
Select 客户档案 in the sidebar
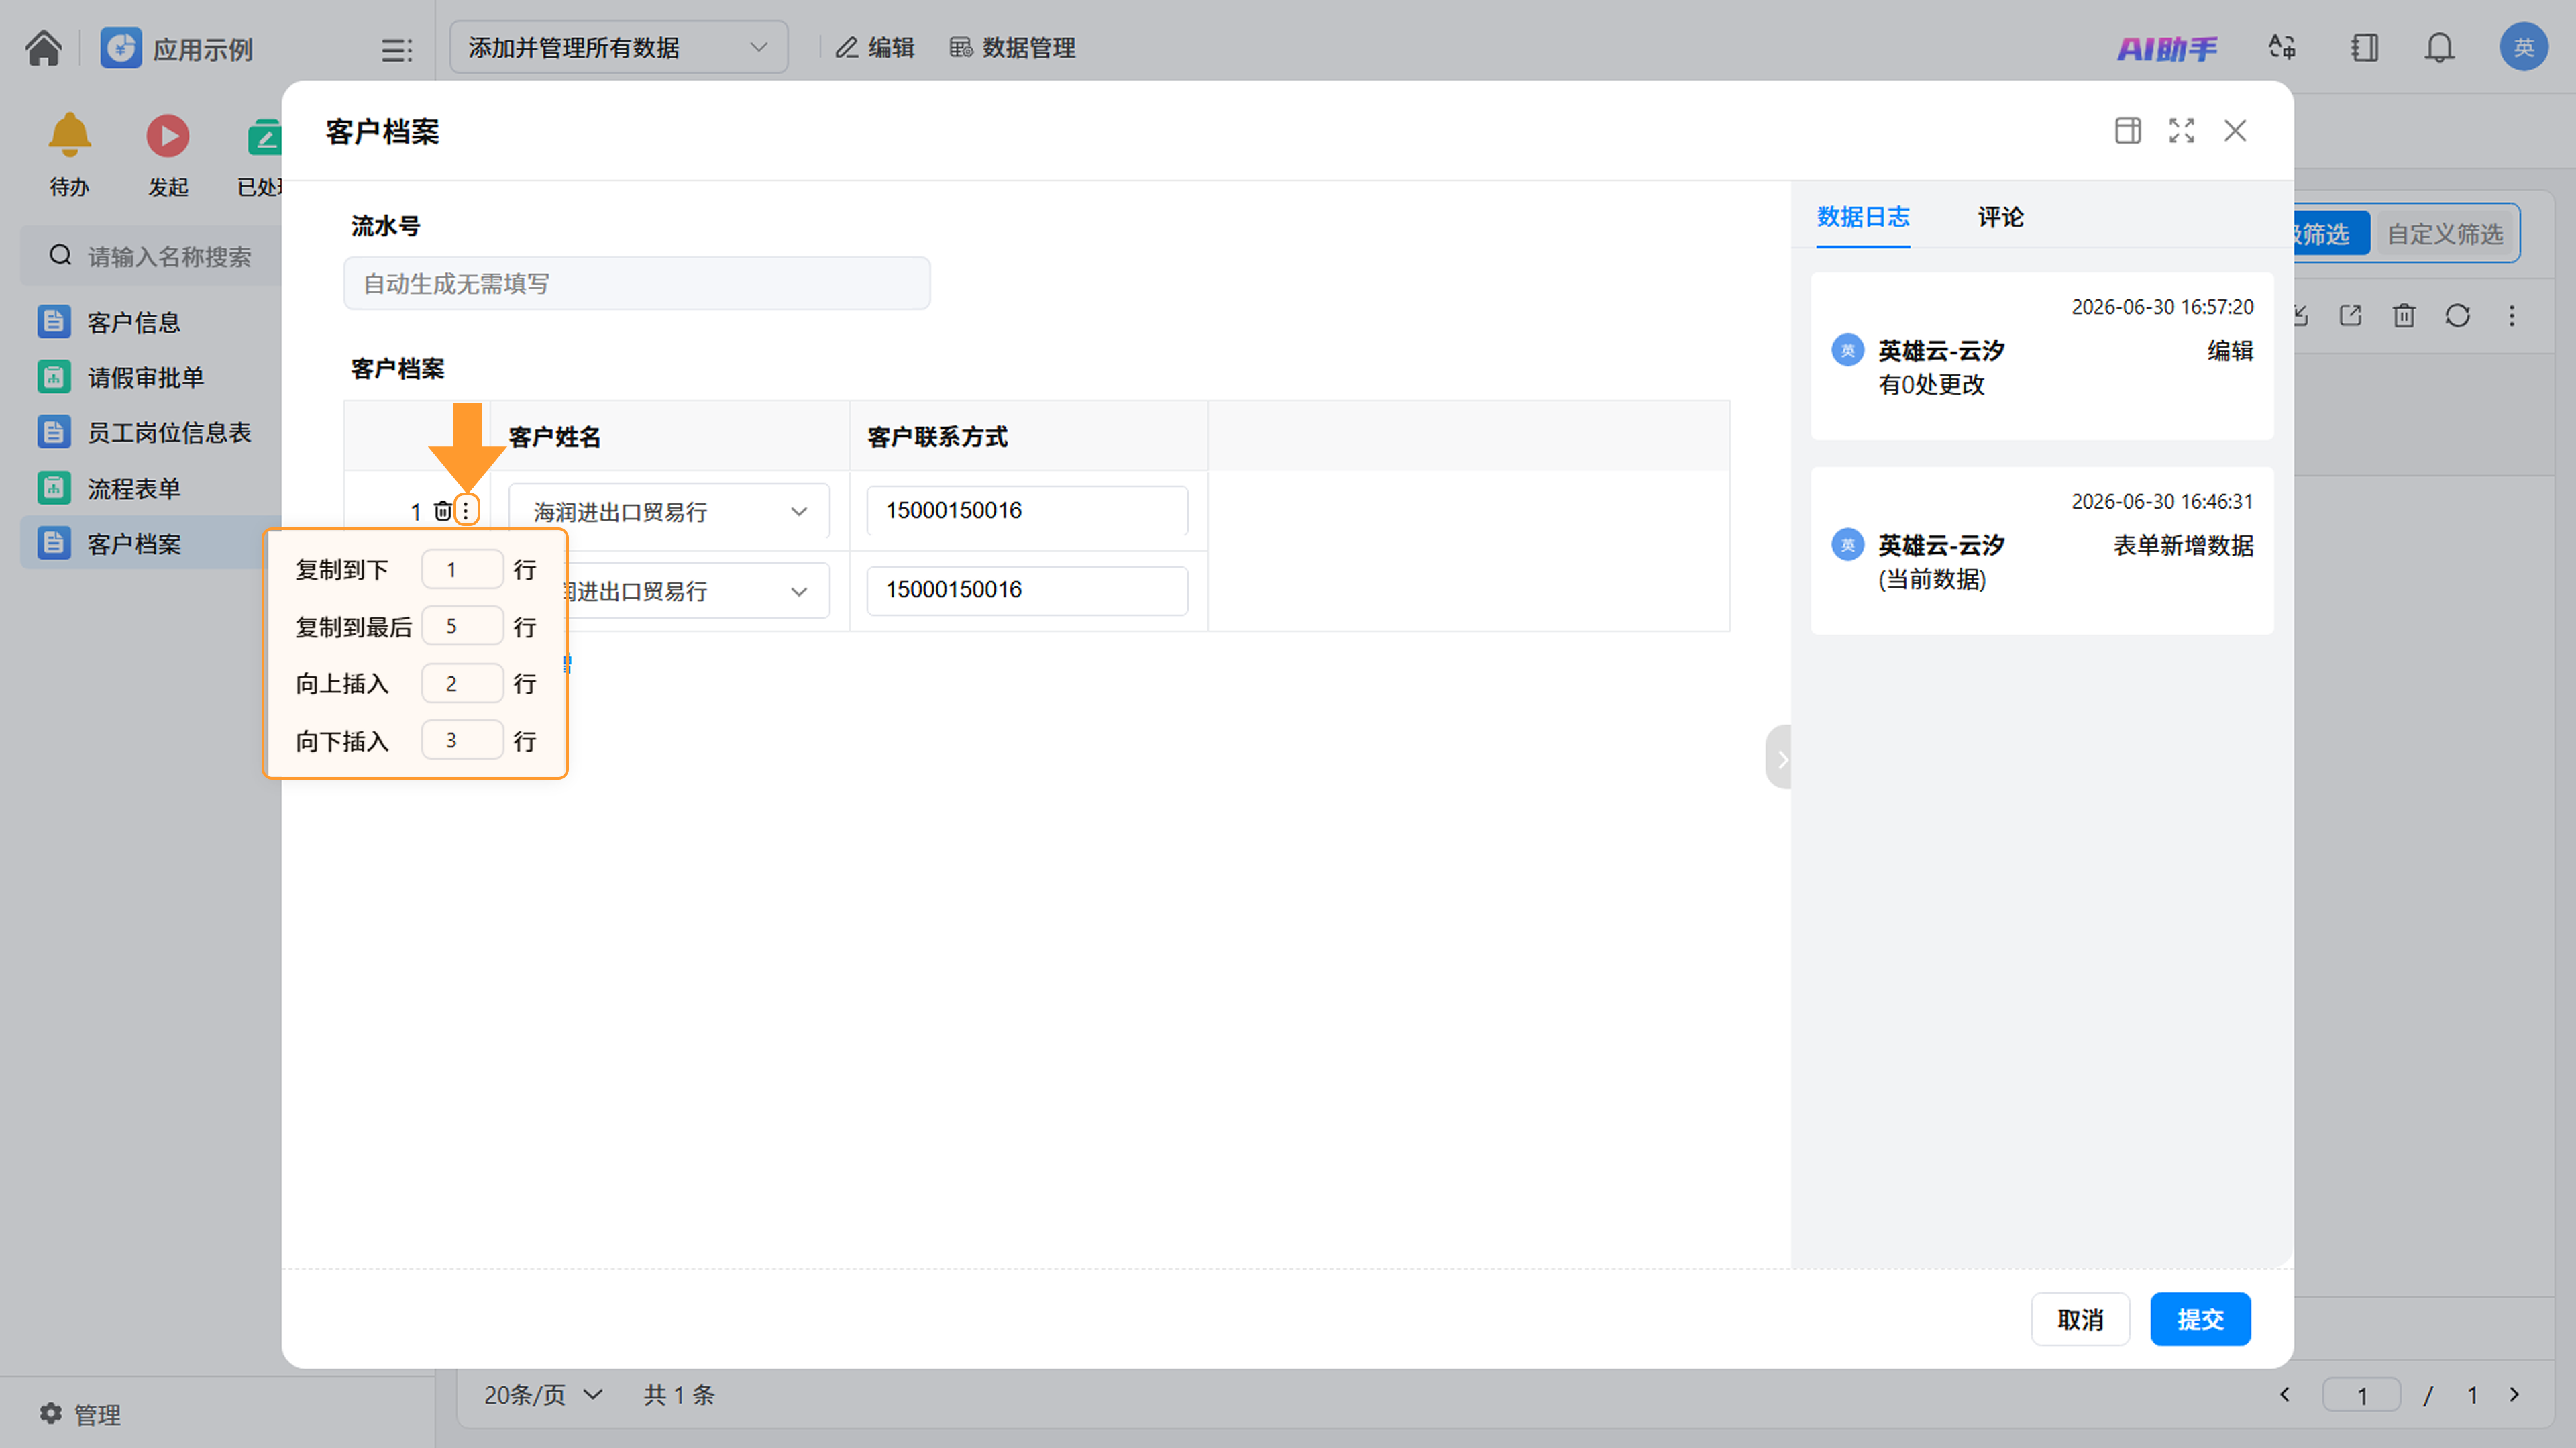pos(150,543)
